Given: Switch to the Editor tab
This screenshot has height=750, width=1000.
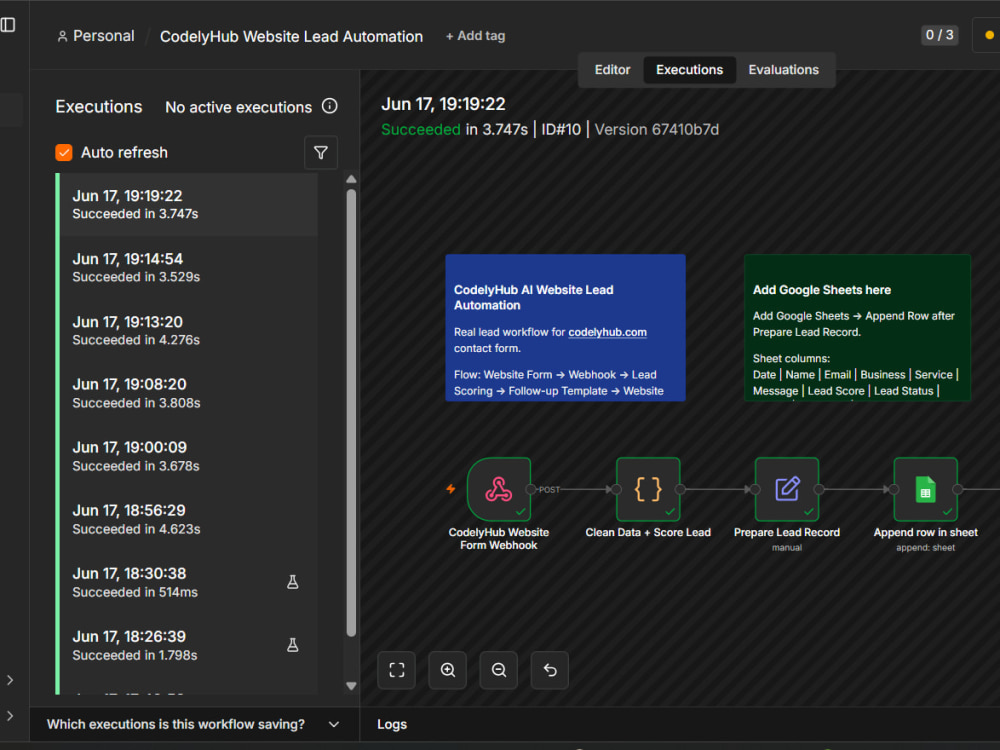Looking at the screenshot, I should pyautogui.click(x=612, y=70).
